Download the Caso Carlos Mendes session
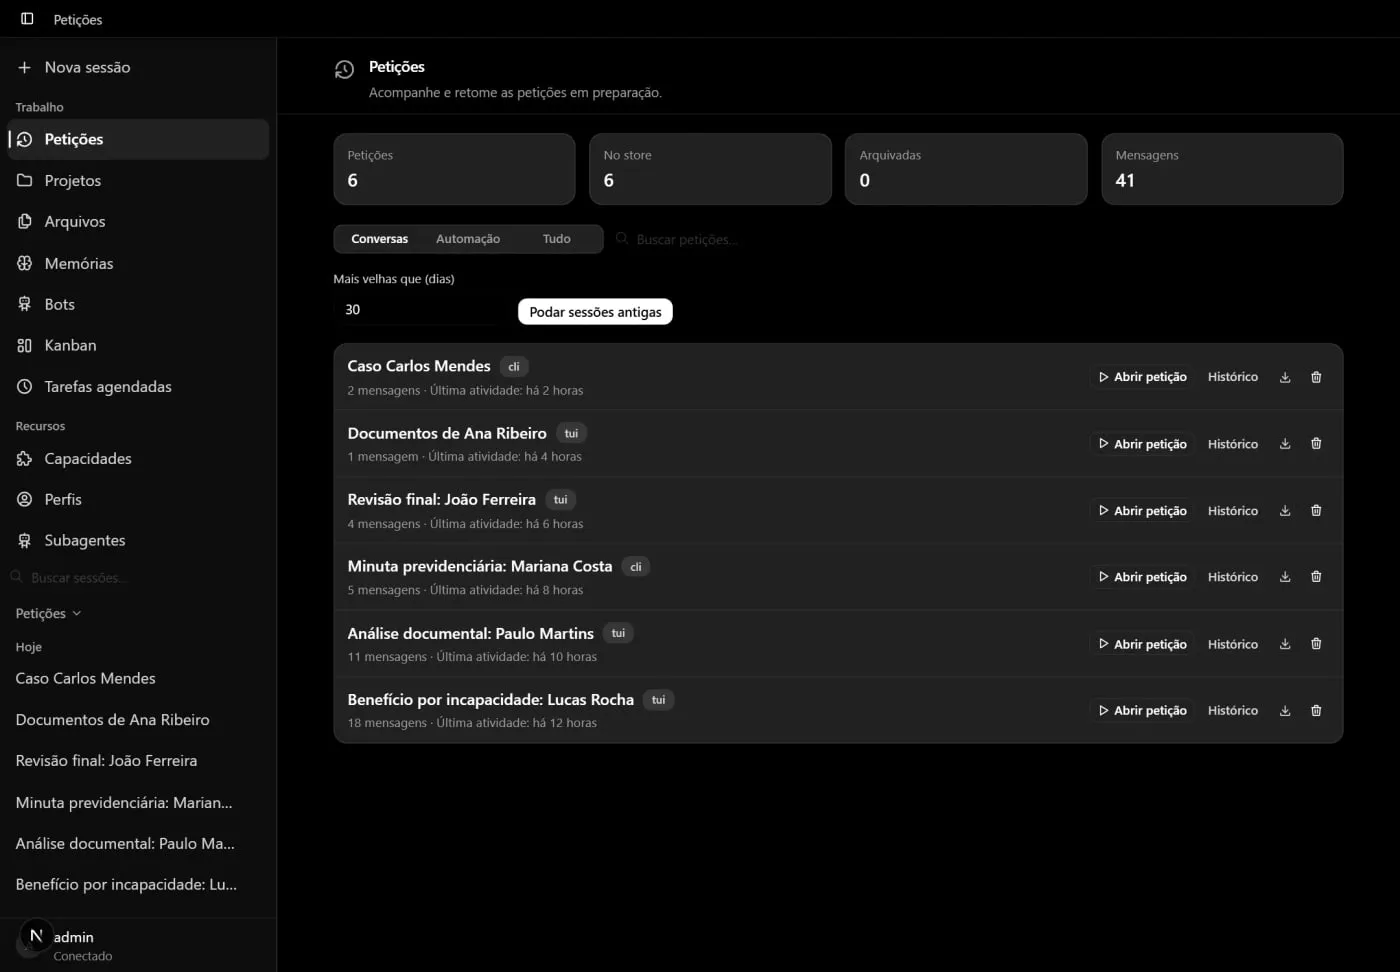Screen dimensions: 1400x972 coord(1285,377)
